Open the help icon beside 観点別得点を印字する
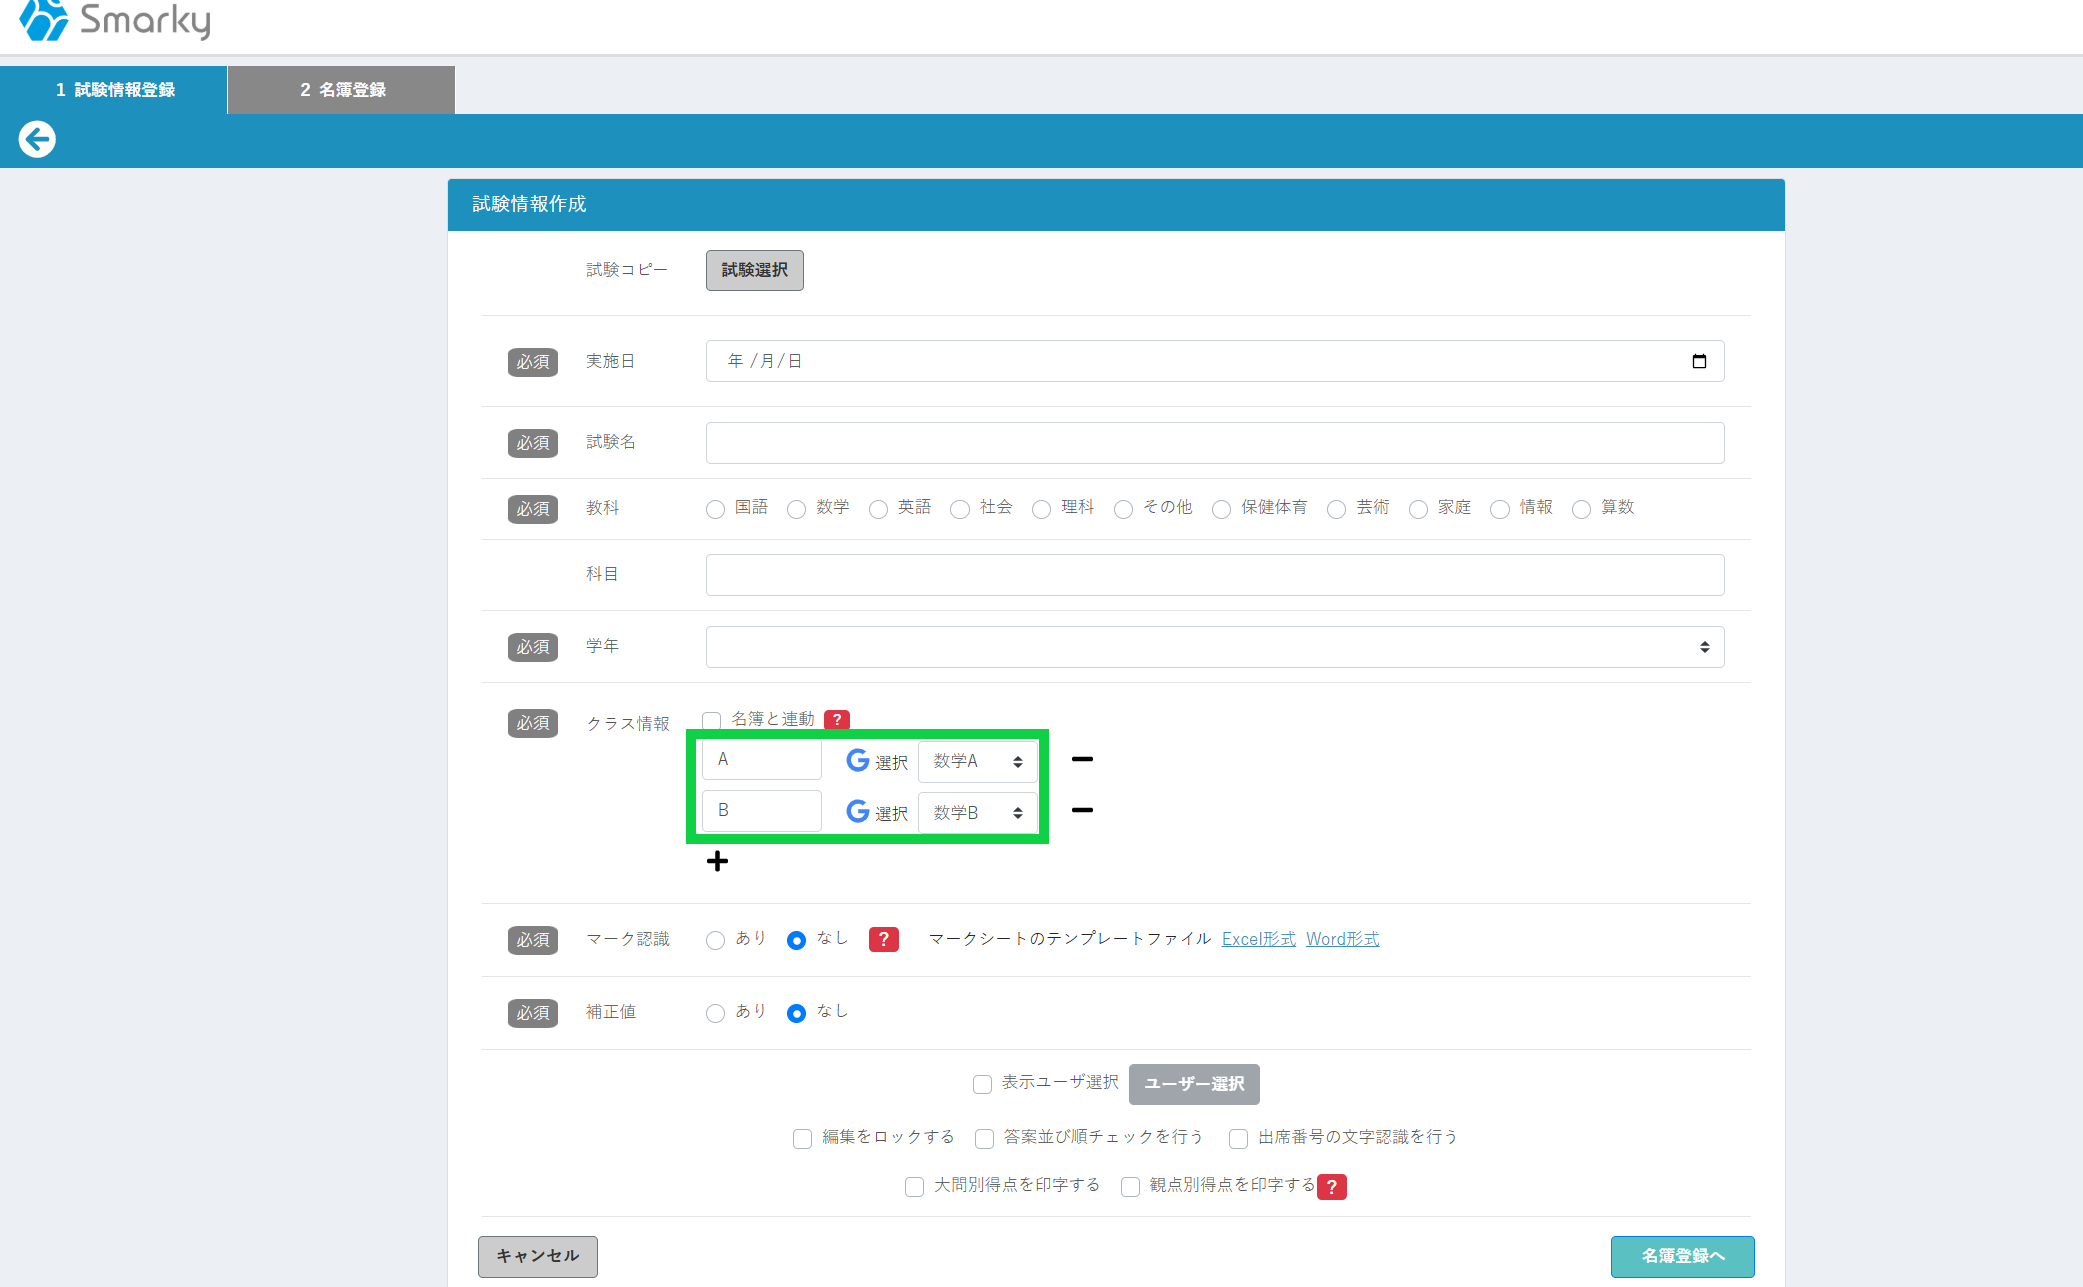The width and height of the screenshot is (2083, 1287). (x=1332, y=1187)
